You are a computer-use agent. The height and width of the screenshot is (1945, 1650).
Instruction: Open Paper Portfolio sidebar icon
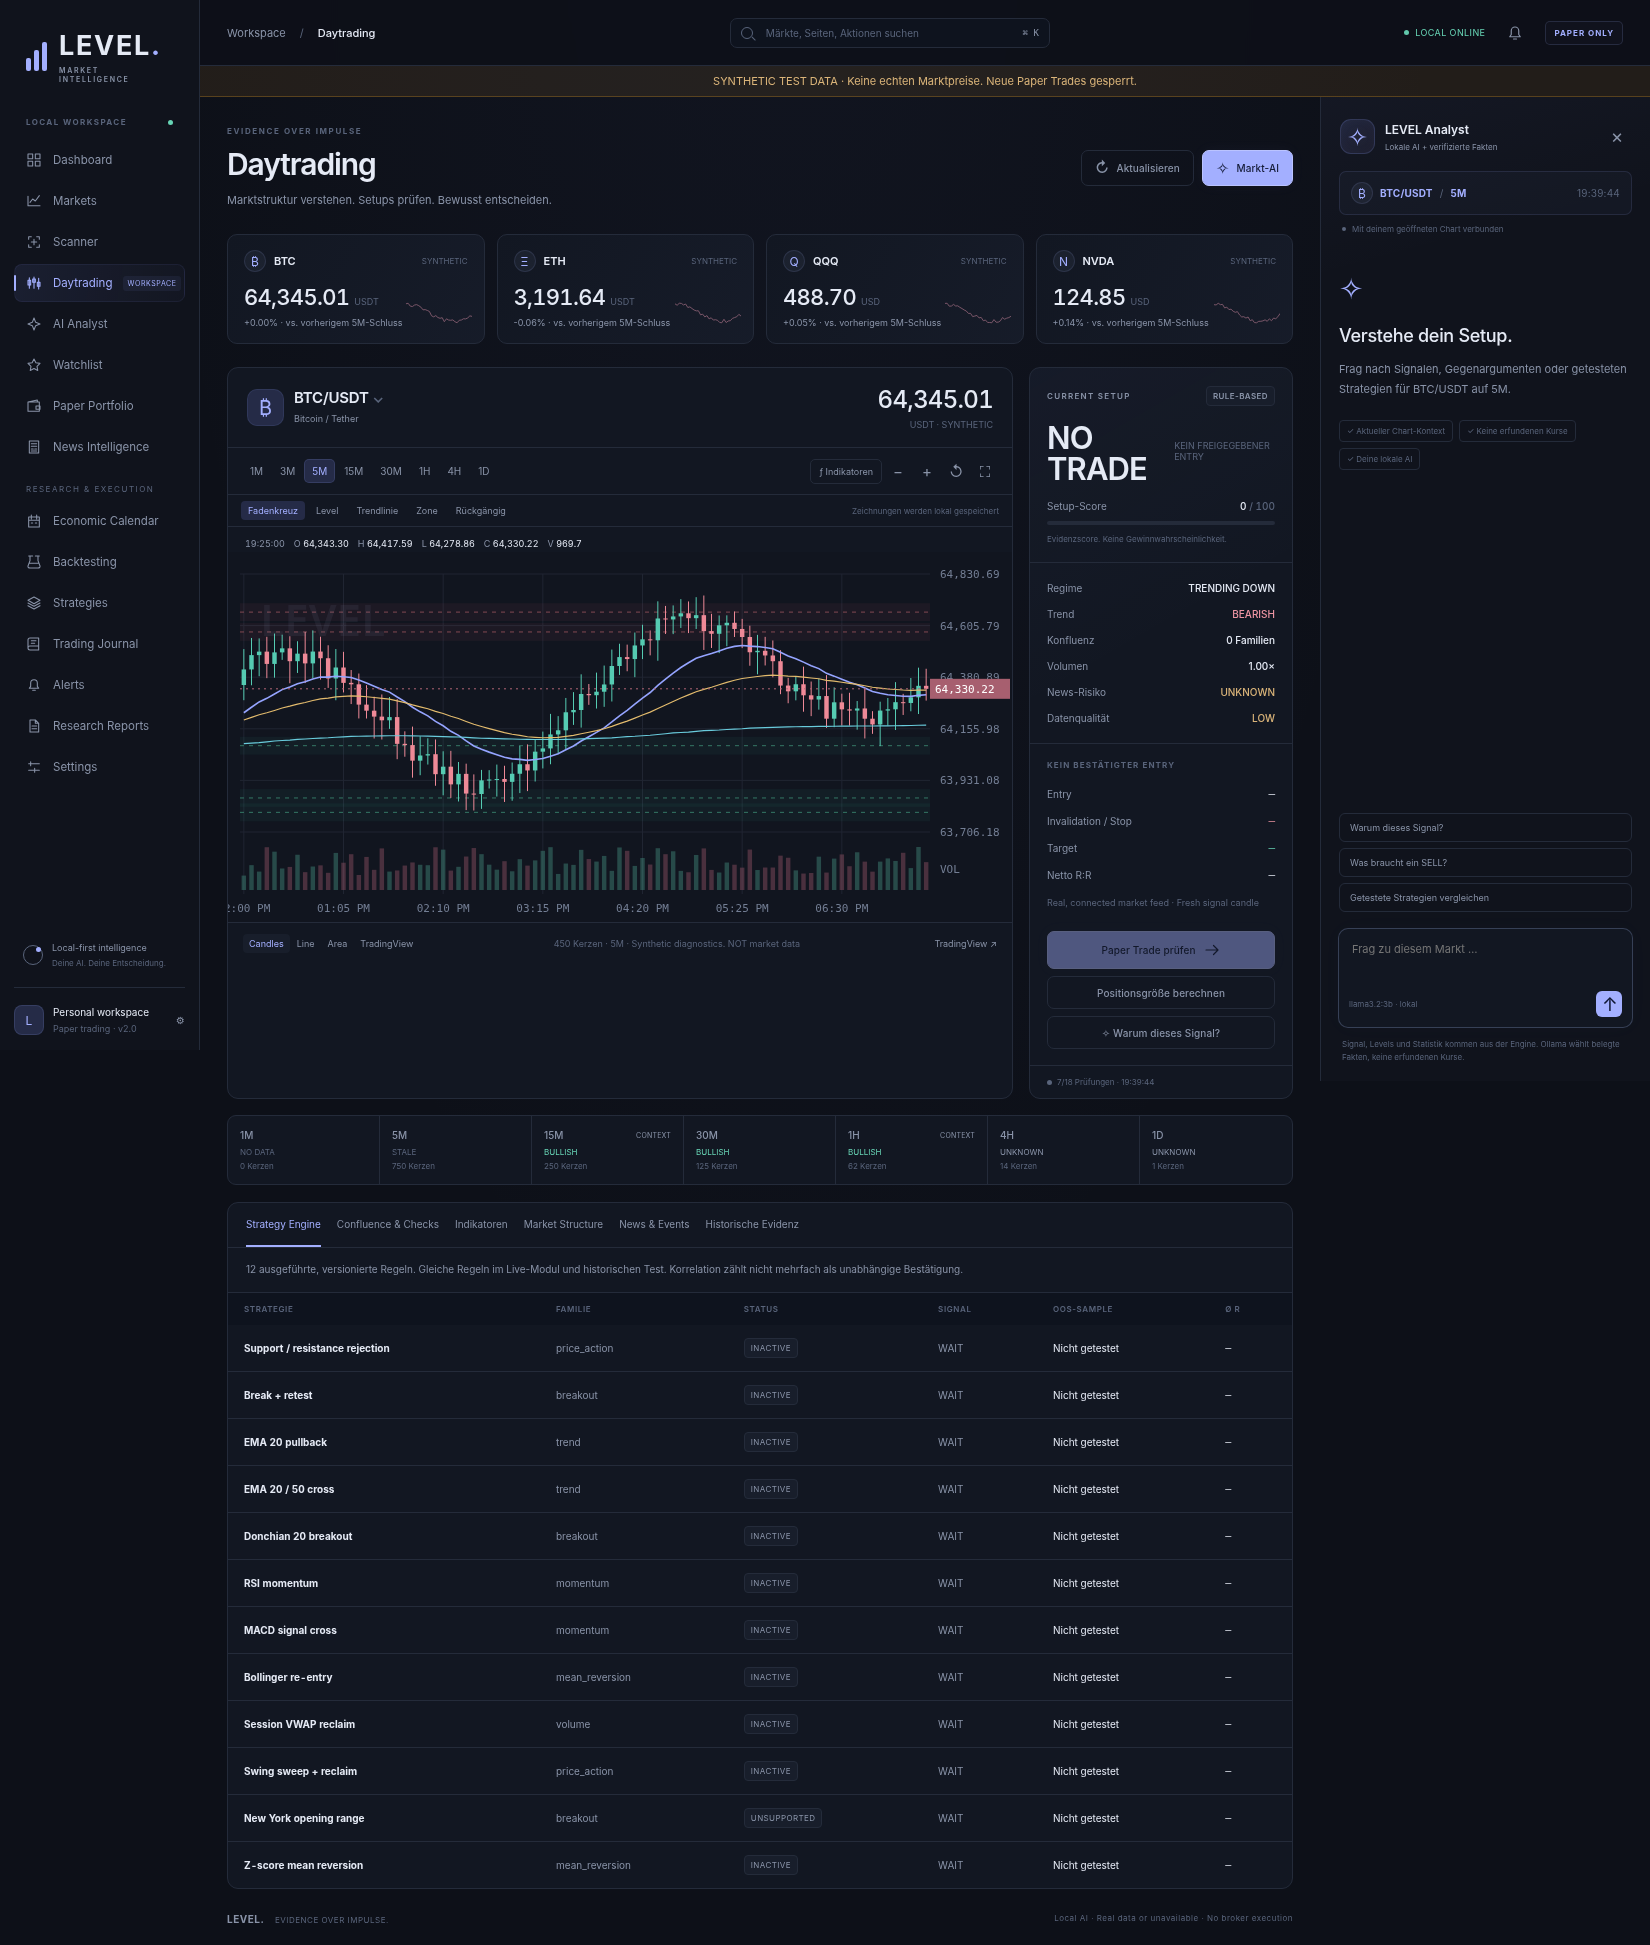(x=34, y=406)
